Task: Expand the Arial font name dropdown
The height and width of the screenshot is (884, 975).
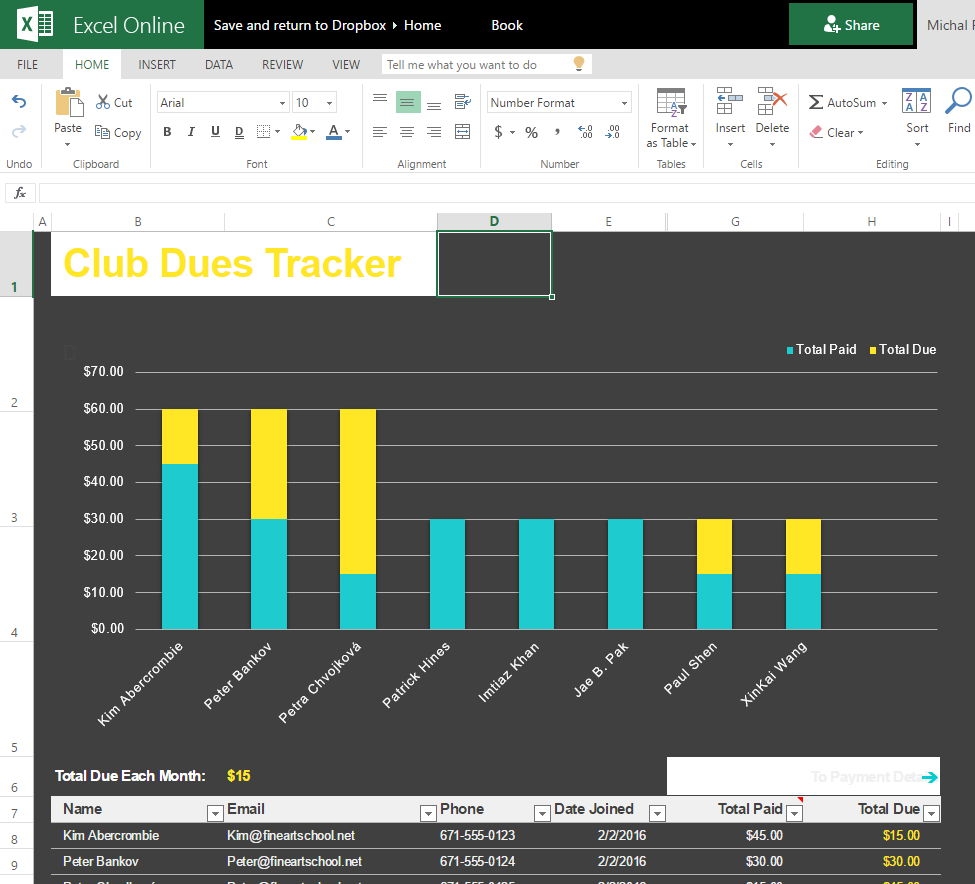Action: point(282,103)
